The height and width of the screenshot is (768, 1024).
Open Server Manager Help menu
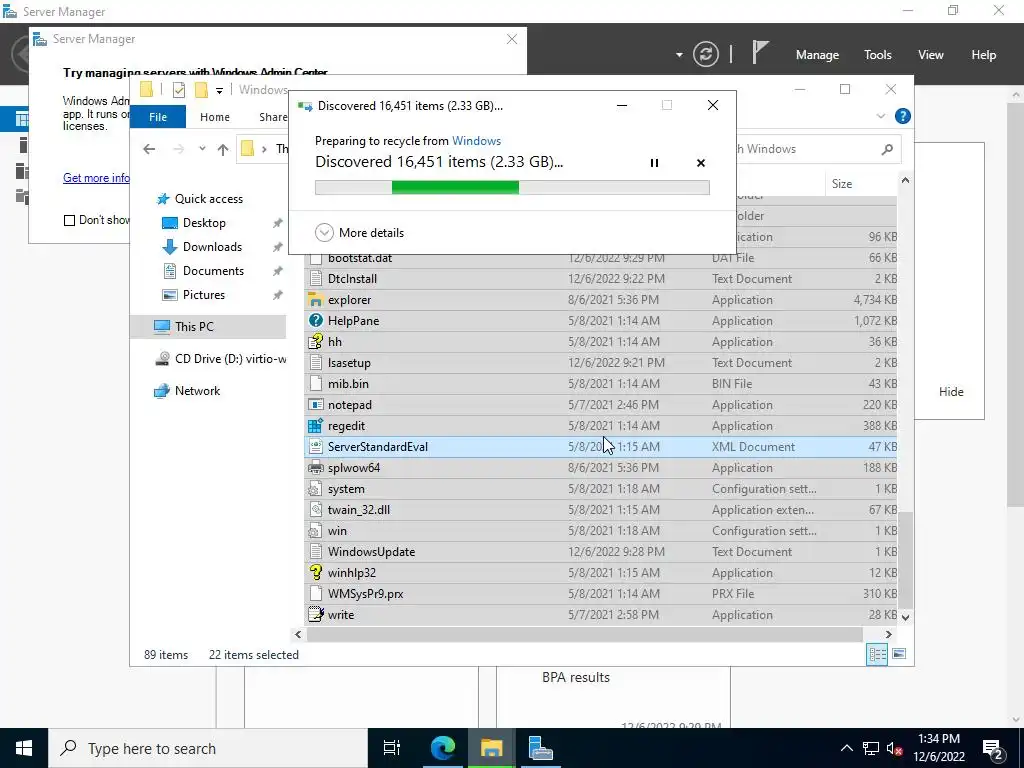click(x=984, y=55)
